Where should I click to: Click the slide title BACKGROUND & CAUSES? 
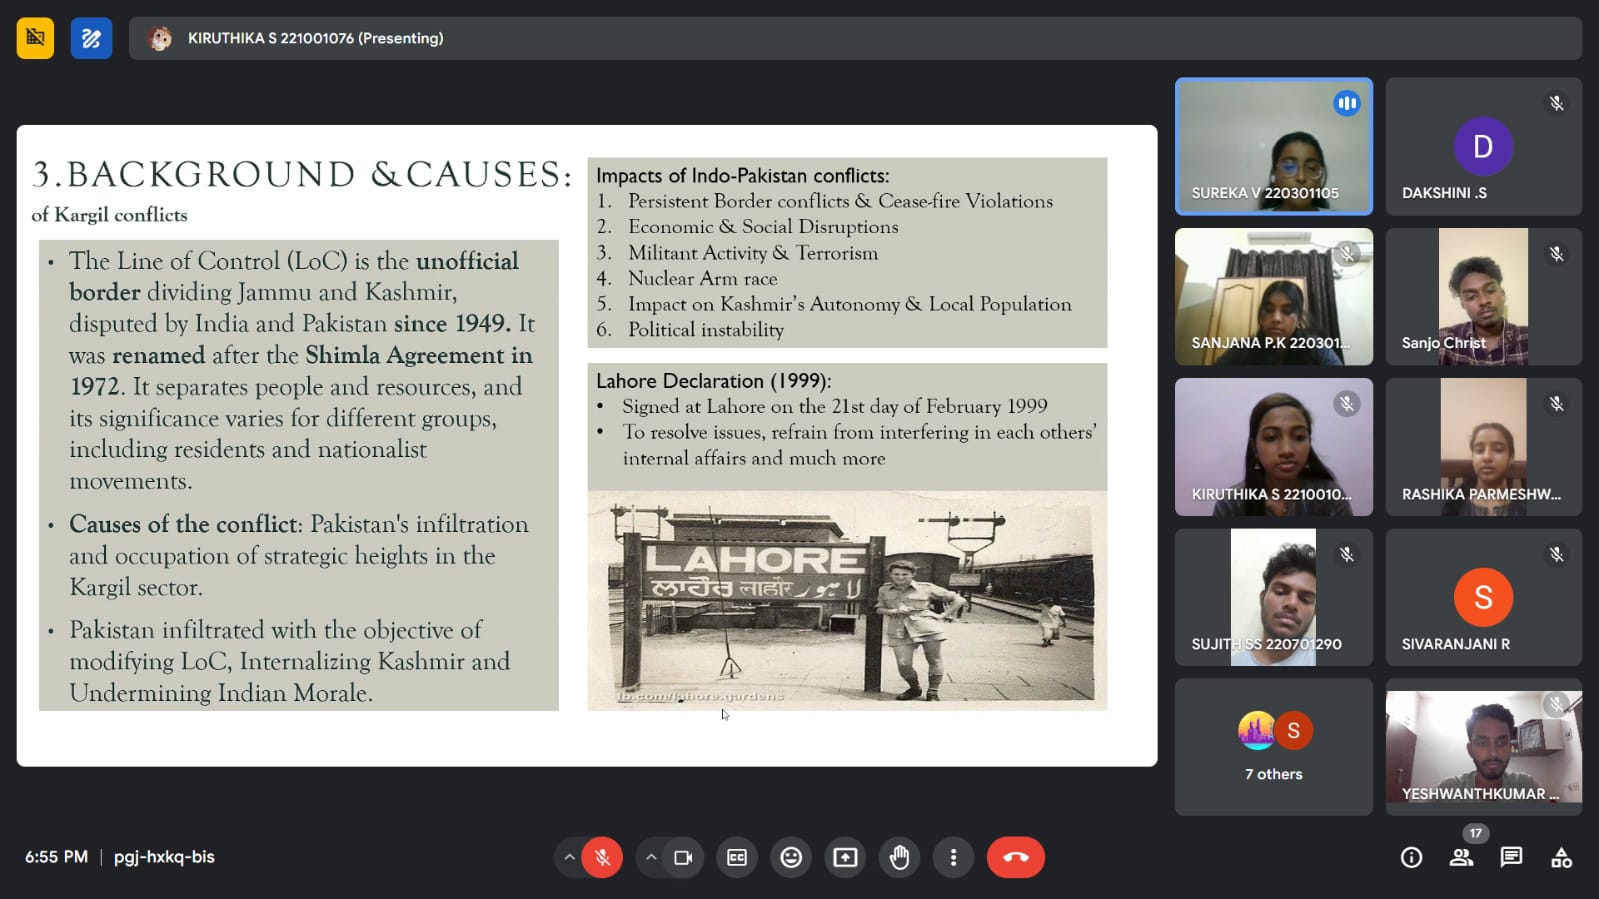click(x=303, y=175)
